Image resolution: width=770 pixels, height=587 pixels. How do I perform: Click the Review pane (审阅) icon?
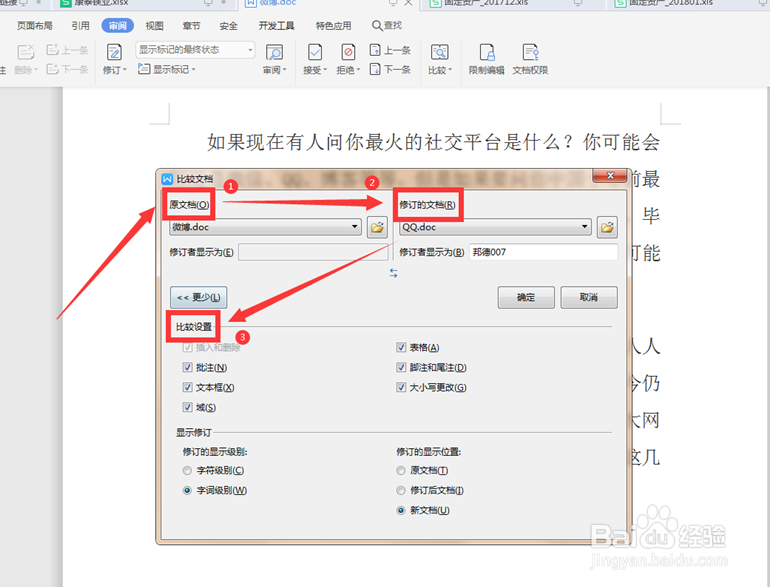(x=274, y=53)
